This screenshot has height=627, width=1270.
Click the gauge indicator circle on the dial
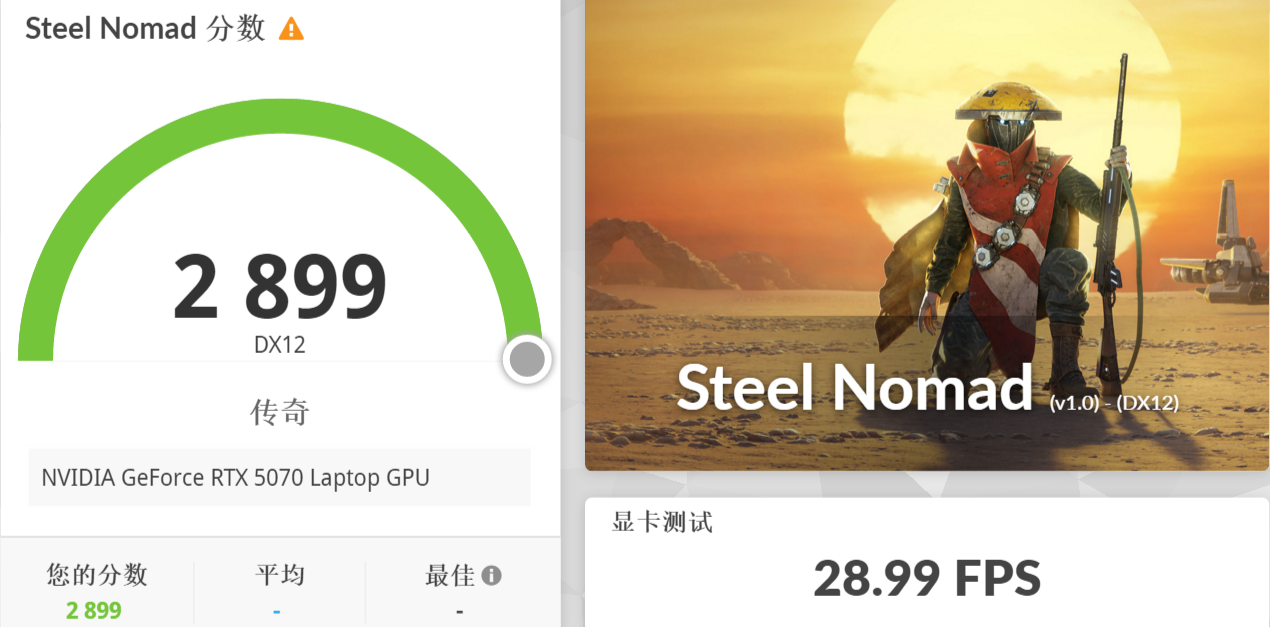(x=527, y=359)
